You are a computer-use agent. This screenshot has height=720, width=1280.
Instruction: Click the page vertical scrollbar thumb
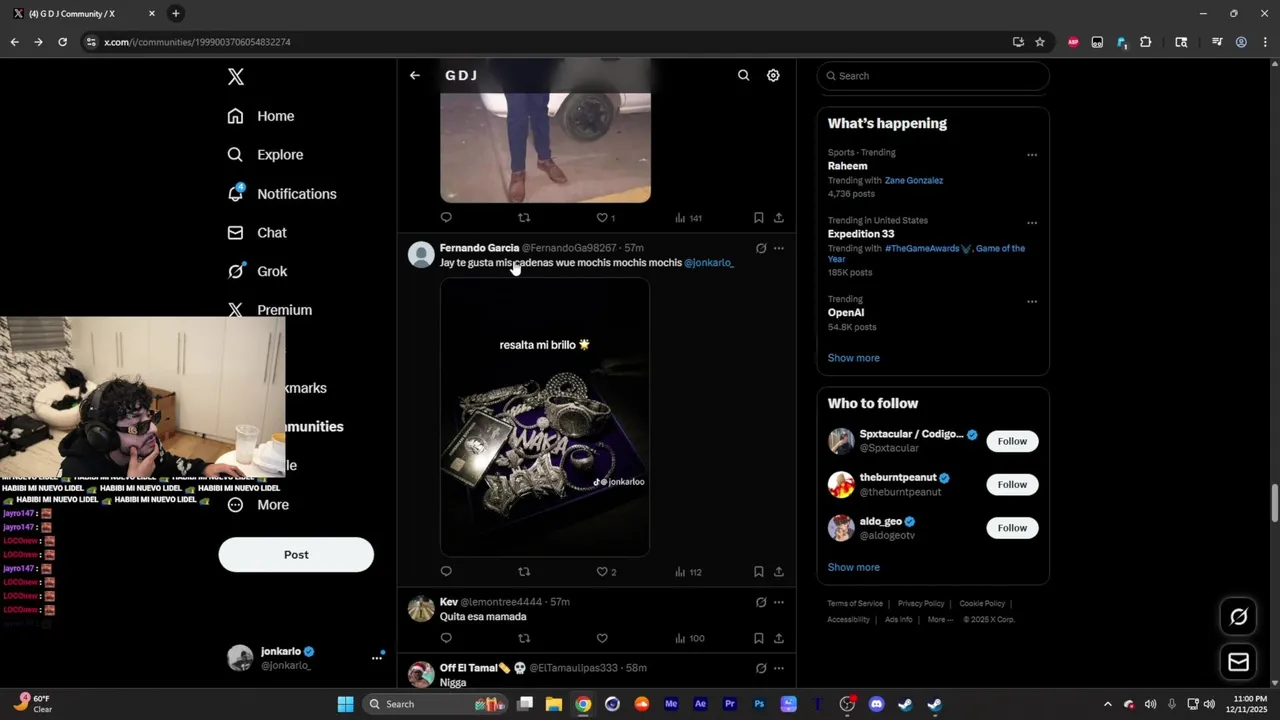1274,502
